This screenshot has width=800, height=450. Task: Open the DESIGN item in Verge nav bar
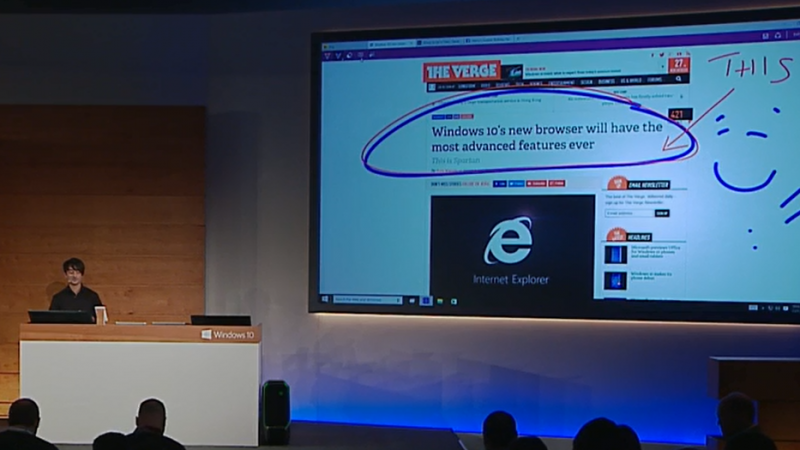pyautogui.click(x=587, y=82)
